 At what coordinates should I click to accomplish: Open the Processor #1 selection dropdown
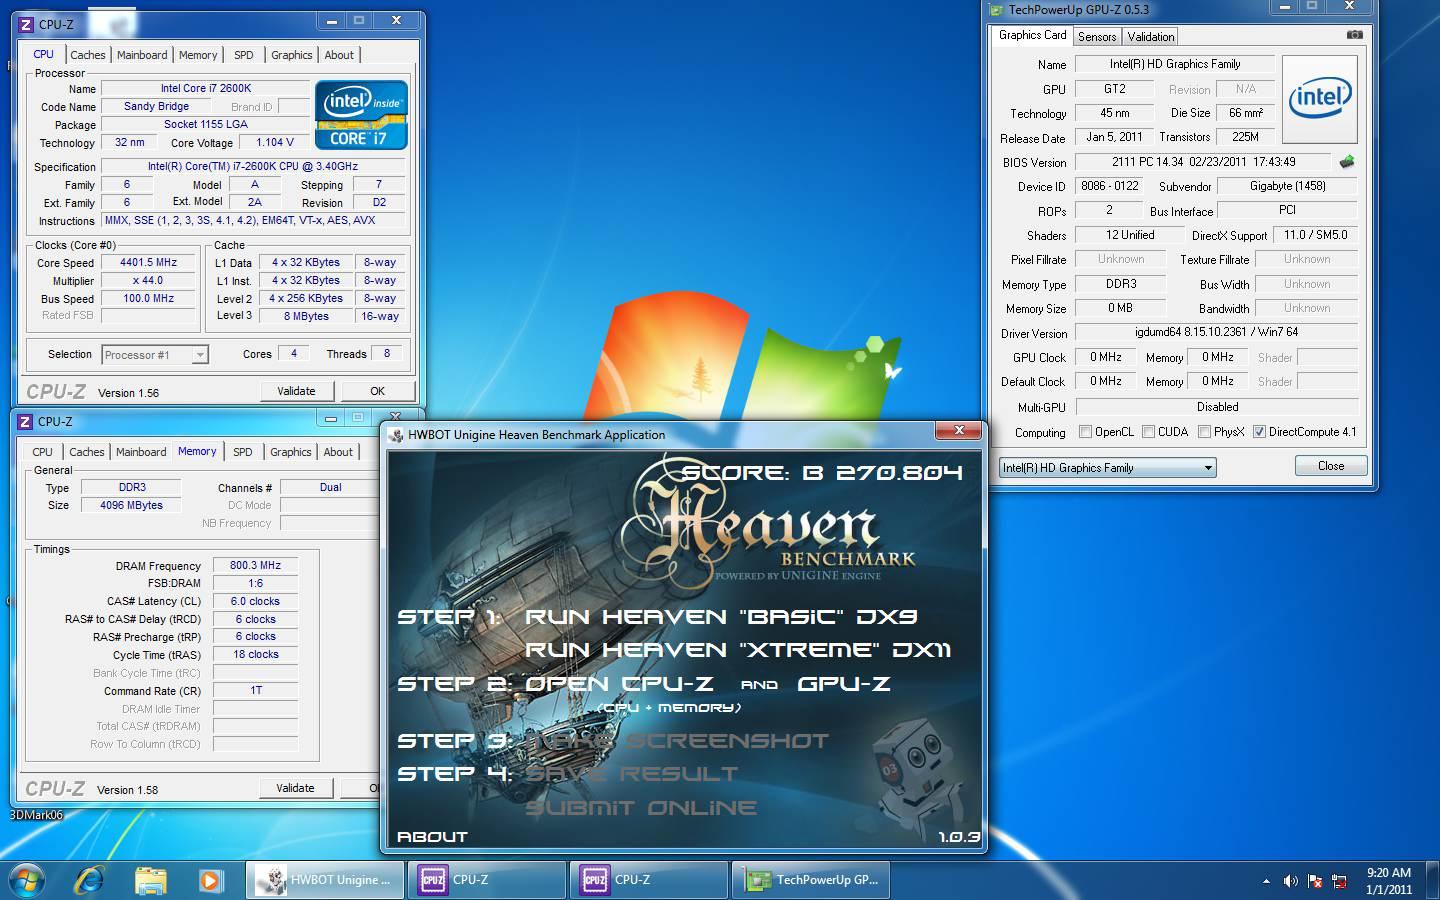tap(154, 355)
